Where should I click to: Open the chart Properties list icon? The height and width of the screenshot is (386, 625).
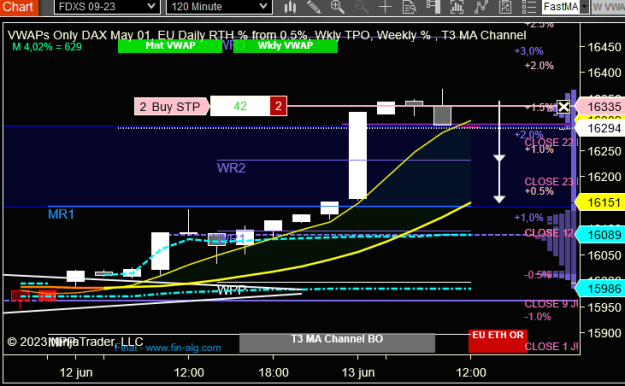coord(529,7)
